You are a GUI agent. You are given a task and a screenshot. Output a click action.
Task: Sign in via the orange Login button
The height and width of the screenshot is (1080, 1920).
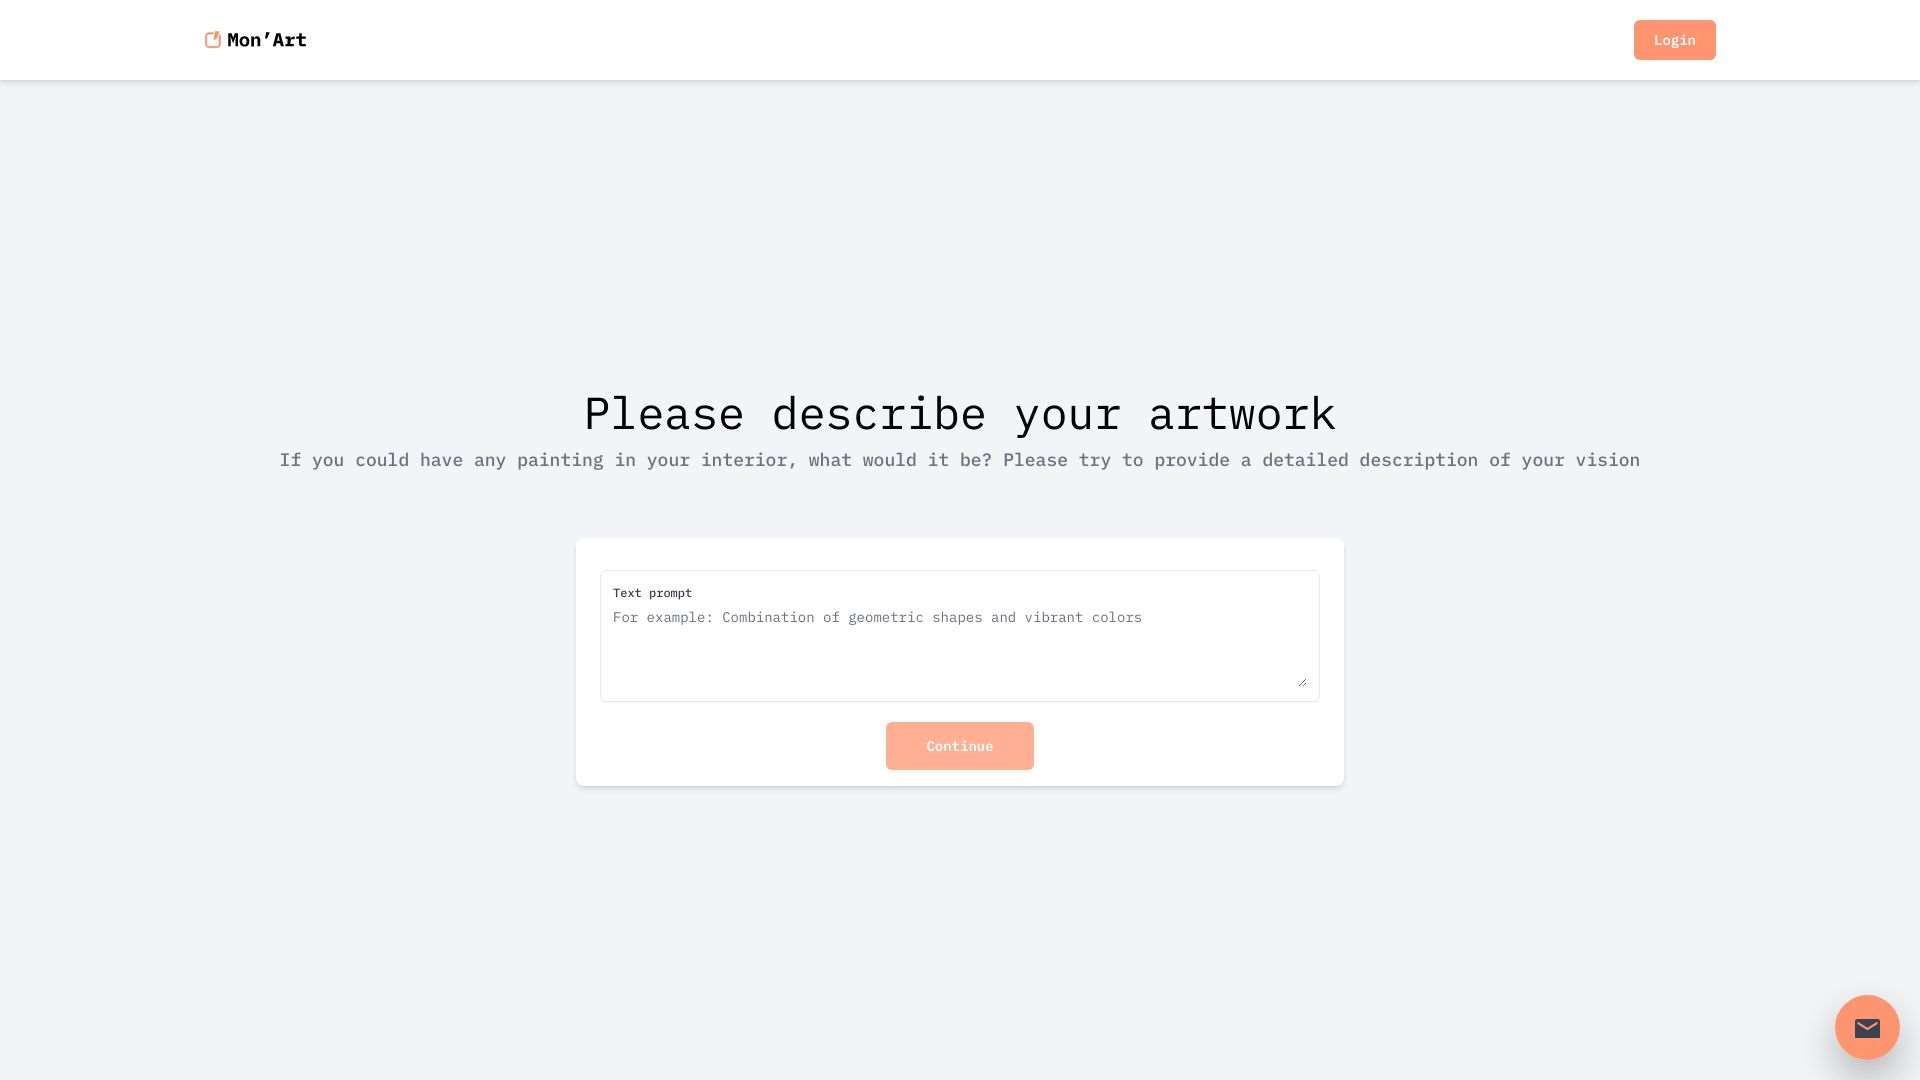[x=1674, y=40]
